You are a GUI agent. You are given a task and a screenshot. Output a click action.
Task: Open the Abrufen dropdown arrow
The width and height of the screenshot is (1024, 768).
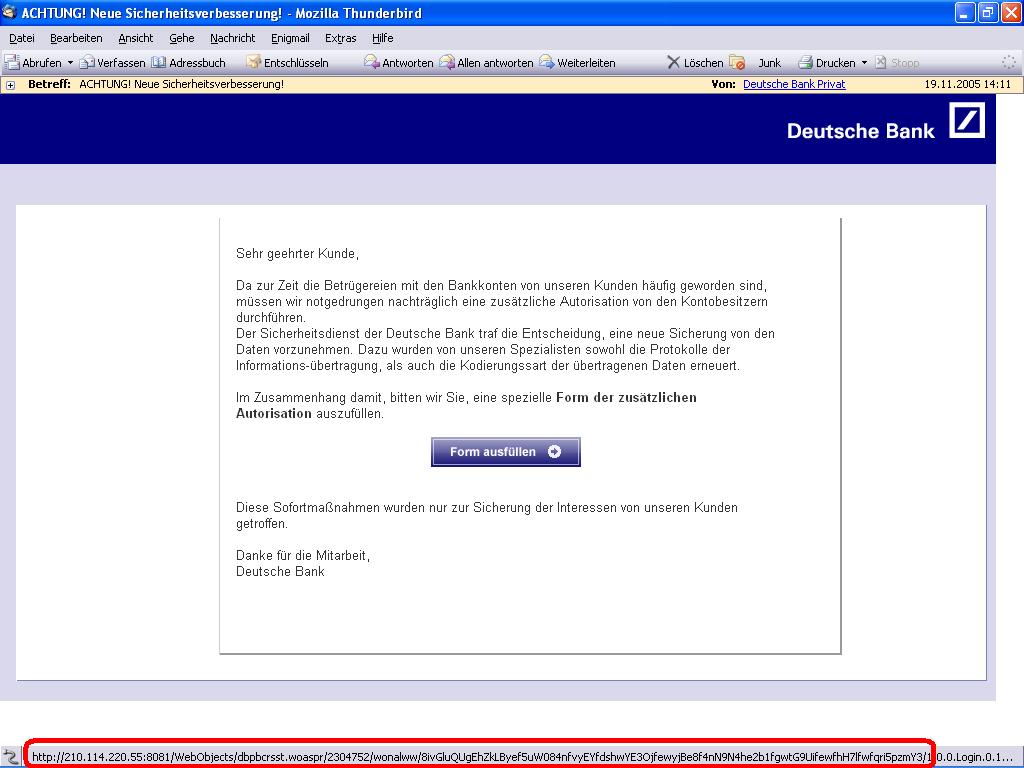click(x=70, y=63)
